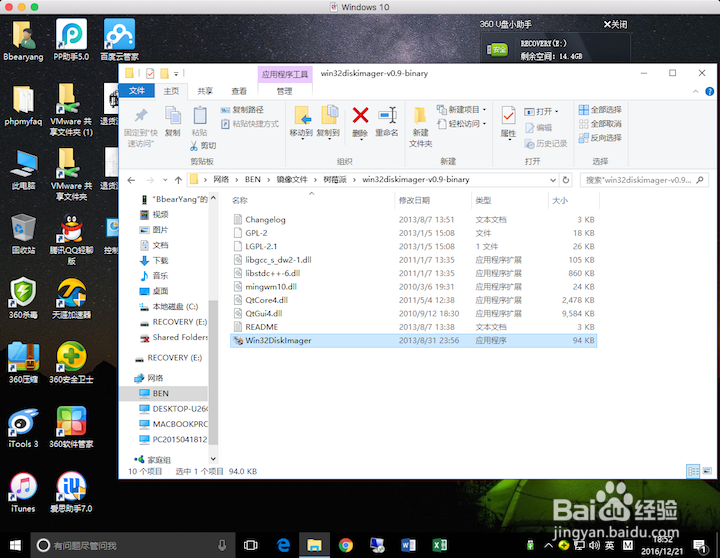Open Excel from taskbar
The width and height of the screenshot is (720, 558).
(439, 545)
